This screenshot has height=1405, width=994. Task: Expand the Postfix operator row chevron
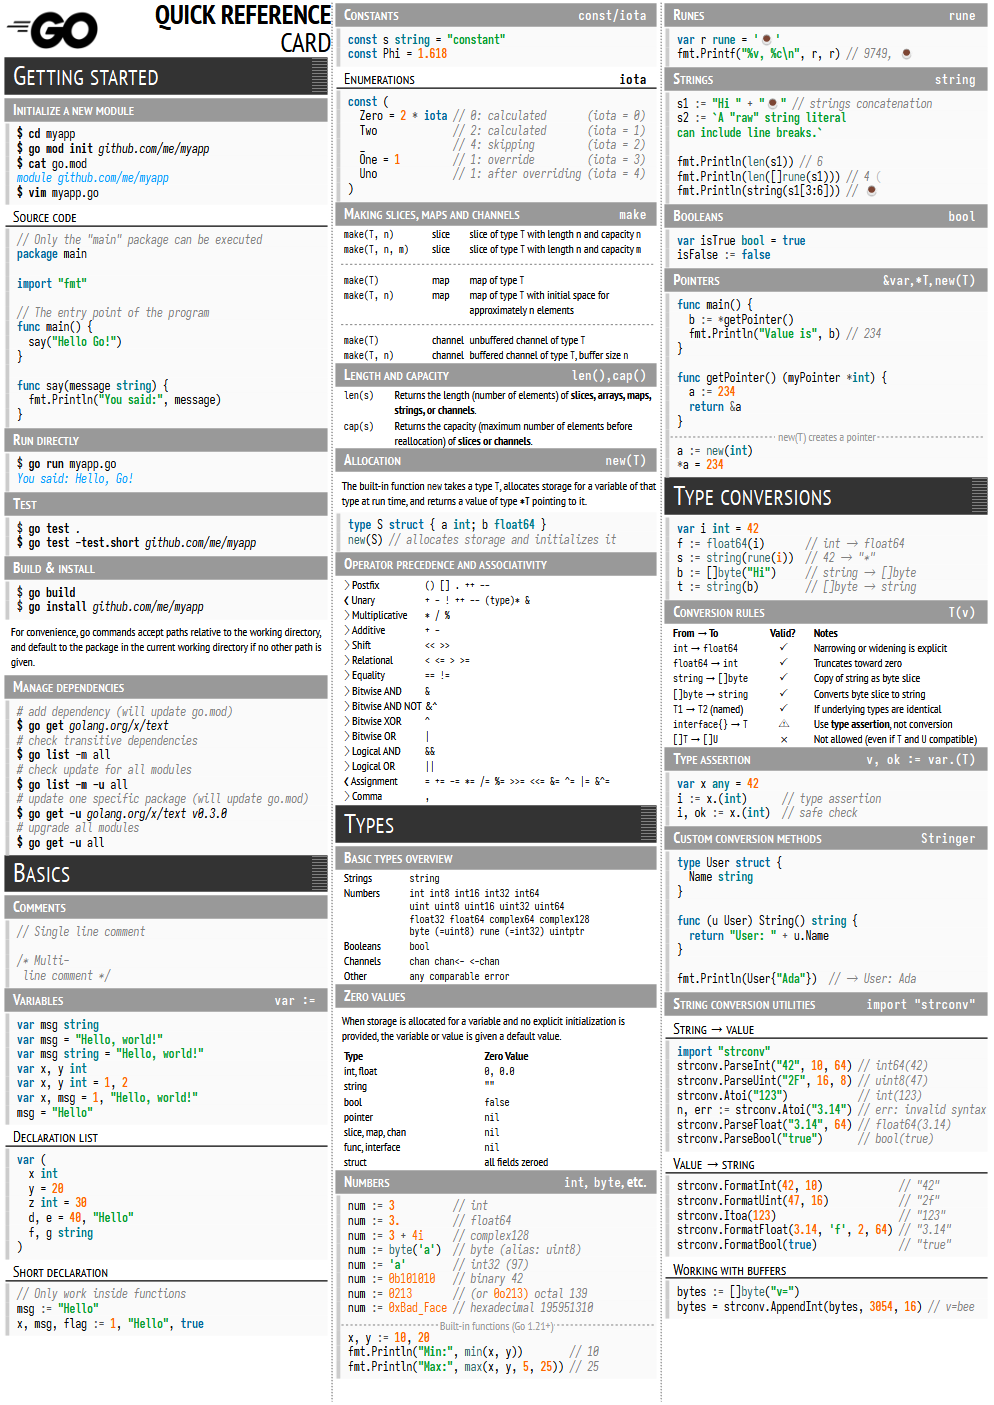(x=347, y=586)
